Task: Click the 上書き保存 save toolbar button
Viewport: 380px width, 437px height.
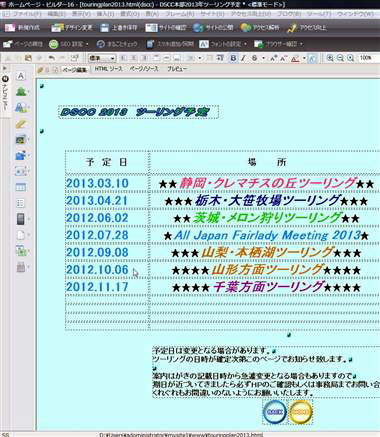Action: tap(119, 27)
